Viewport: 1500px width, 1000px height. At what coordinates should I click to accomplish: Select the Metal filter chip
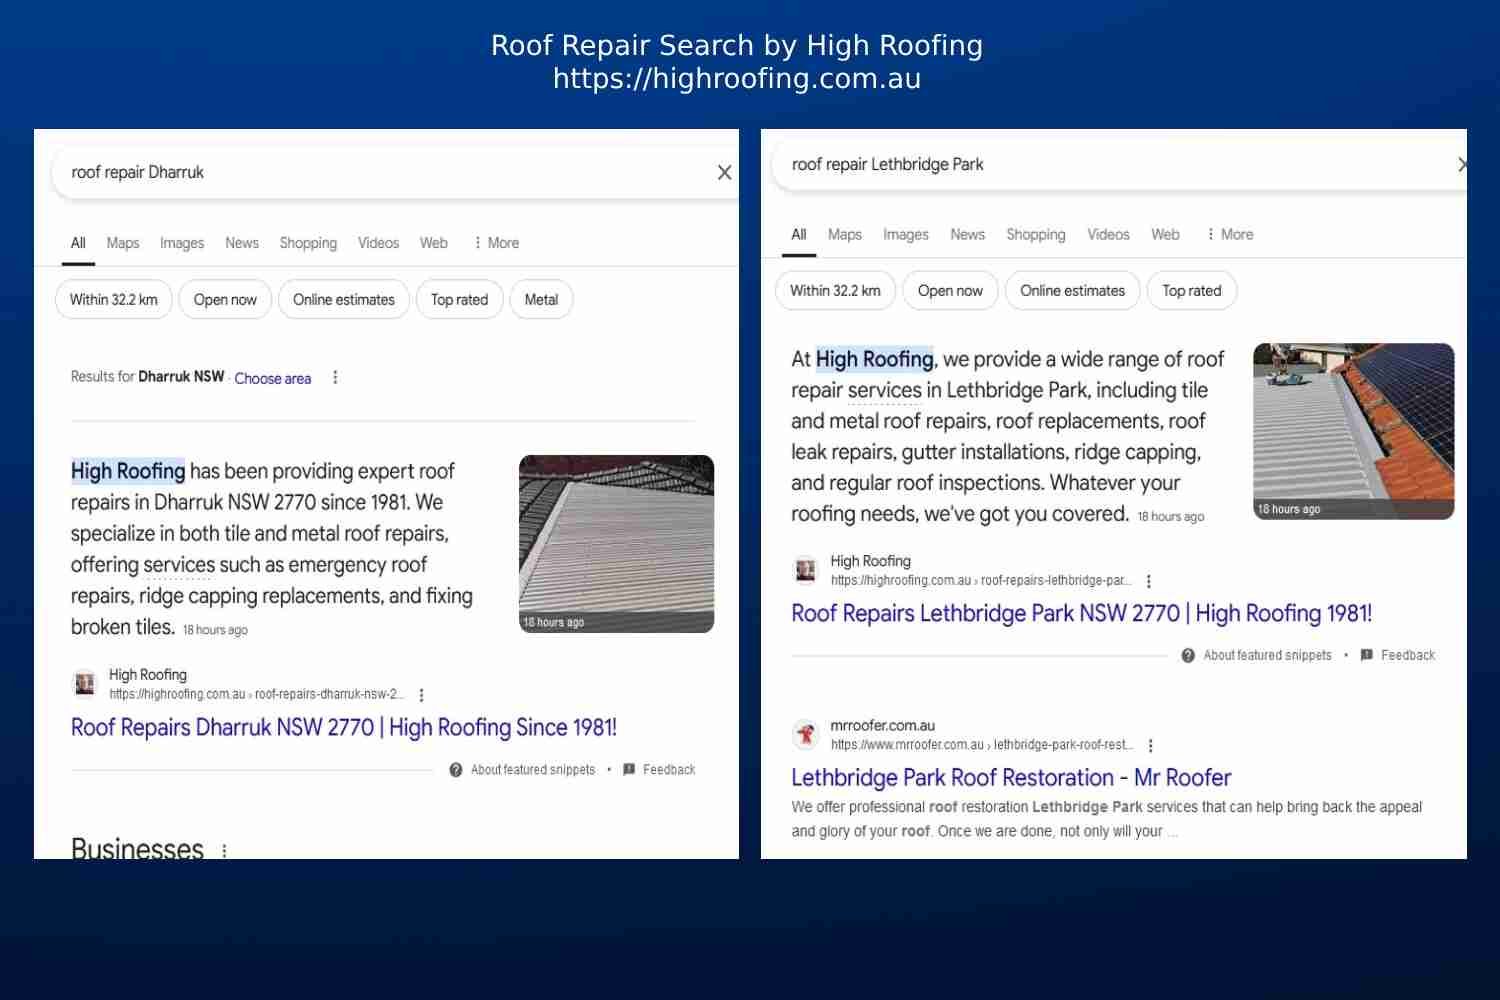541,299
